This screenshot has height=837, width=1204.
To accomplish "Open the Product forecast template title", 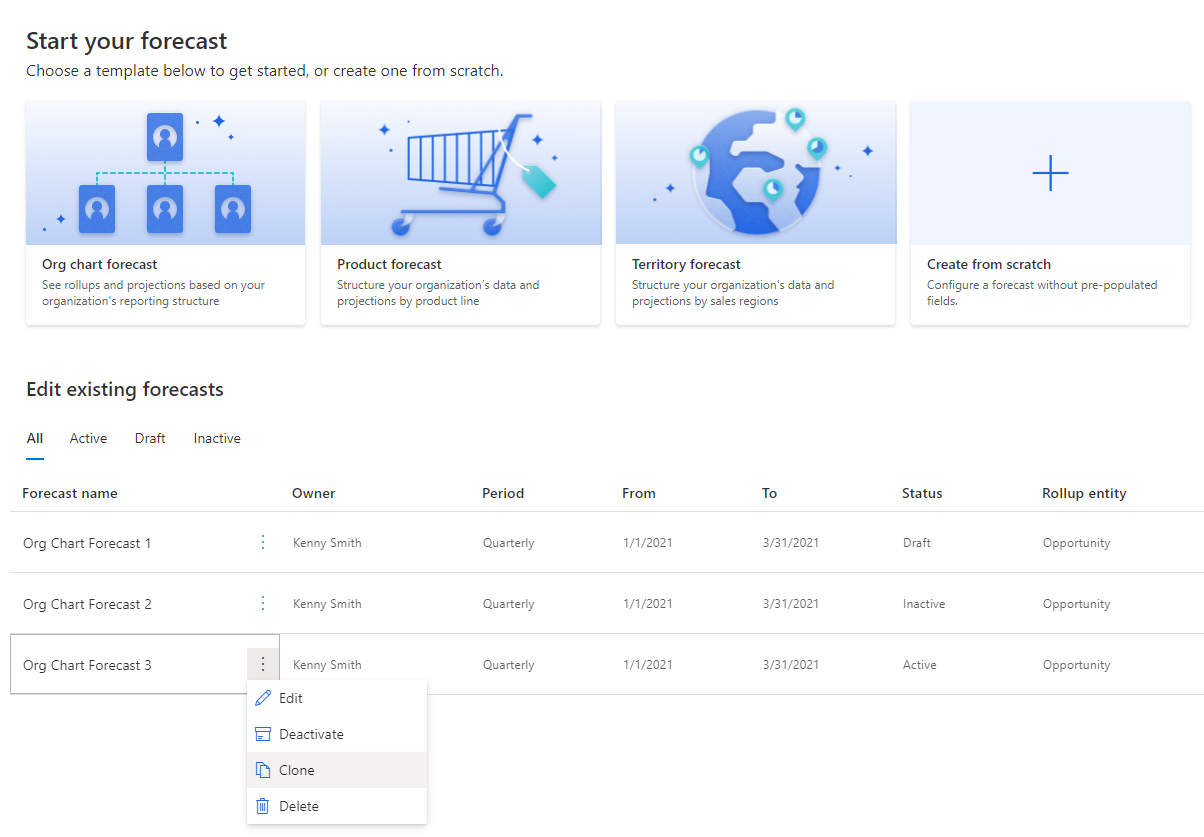I will click(x=389, y=264).
